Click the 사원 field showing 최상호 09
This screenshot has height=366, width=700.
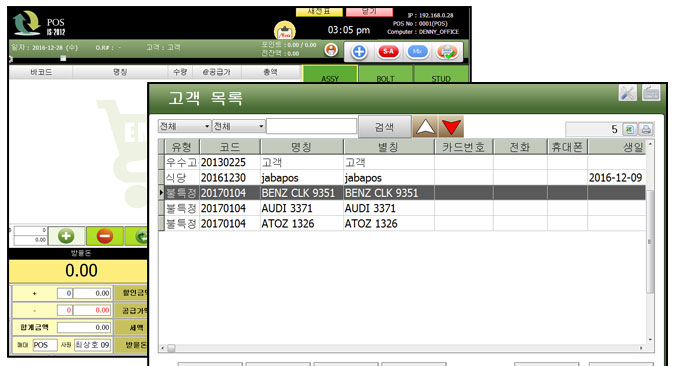[92, 345]
